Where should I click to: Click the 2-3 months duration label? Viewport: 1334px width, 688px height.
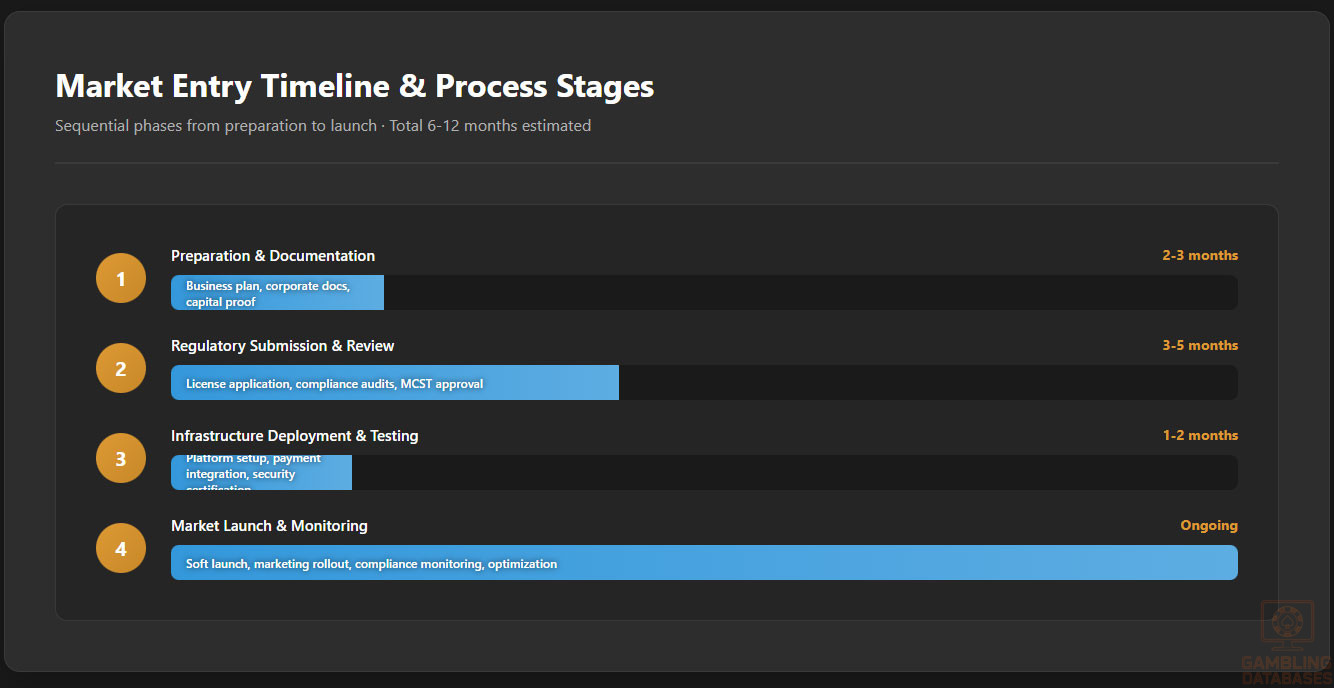(1199, 256)
